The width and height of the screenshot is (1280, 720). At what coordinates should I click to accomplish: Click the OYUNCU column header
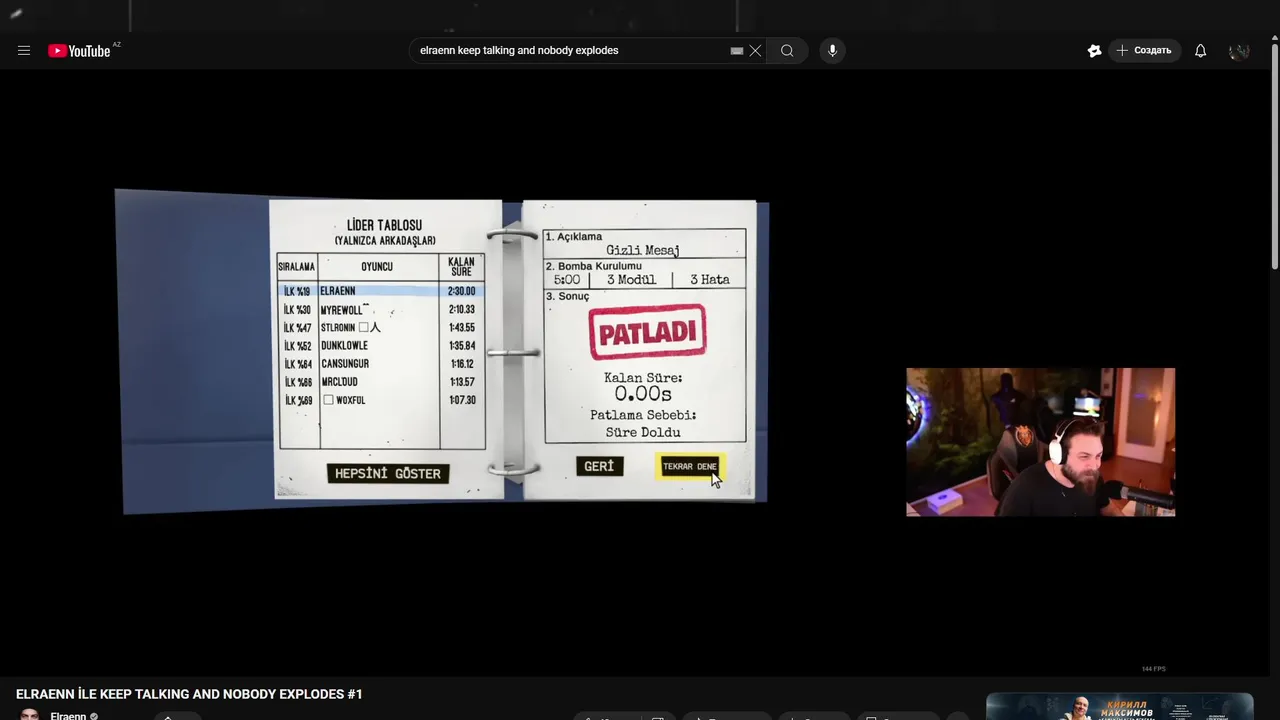tap(377, 267)
